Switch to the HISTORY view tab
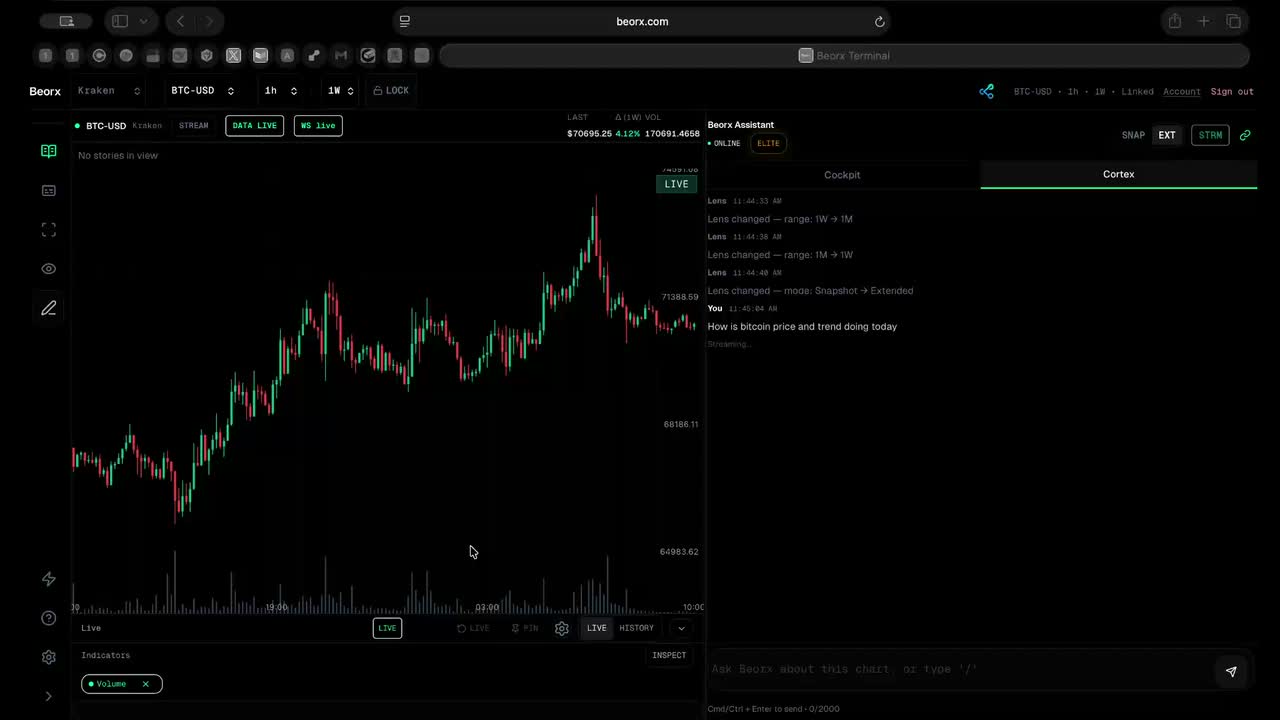The height and width of the screenshot is (720, 1280). tap(636, 628)
